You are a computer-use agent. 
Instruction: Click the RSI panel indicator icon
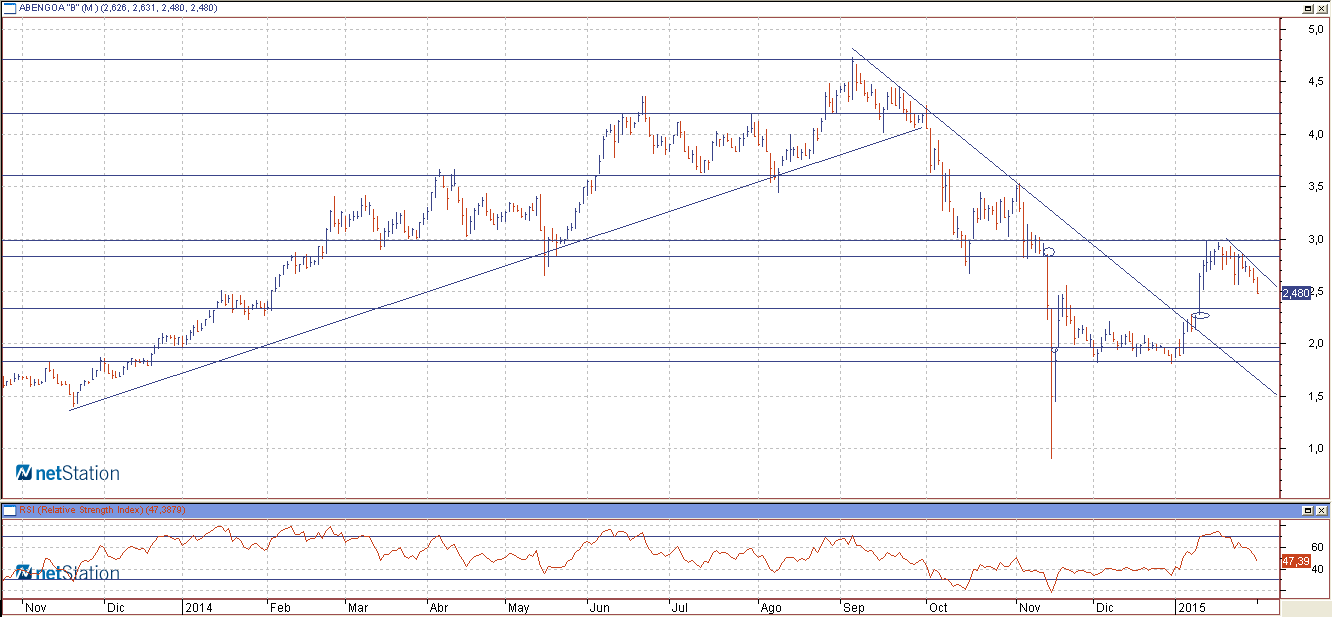coord(9,510)
